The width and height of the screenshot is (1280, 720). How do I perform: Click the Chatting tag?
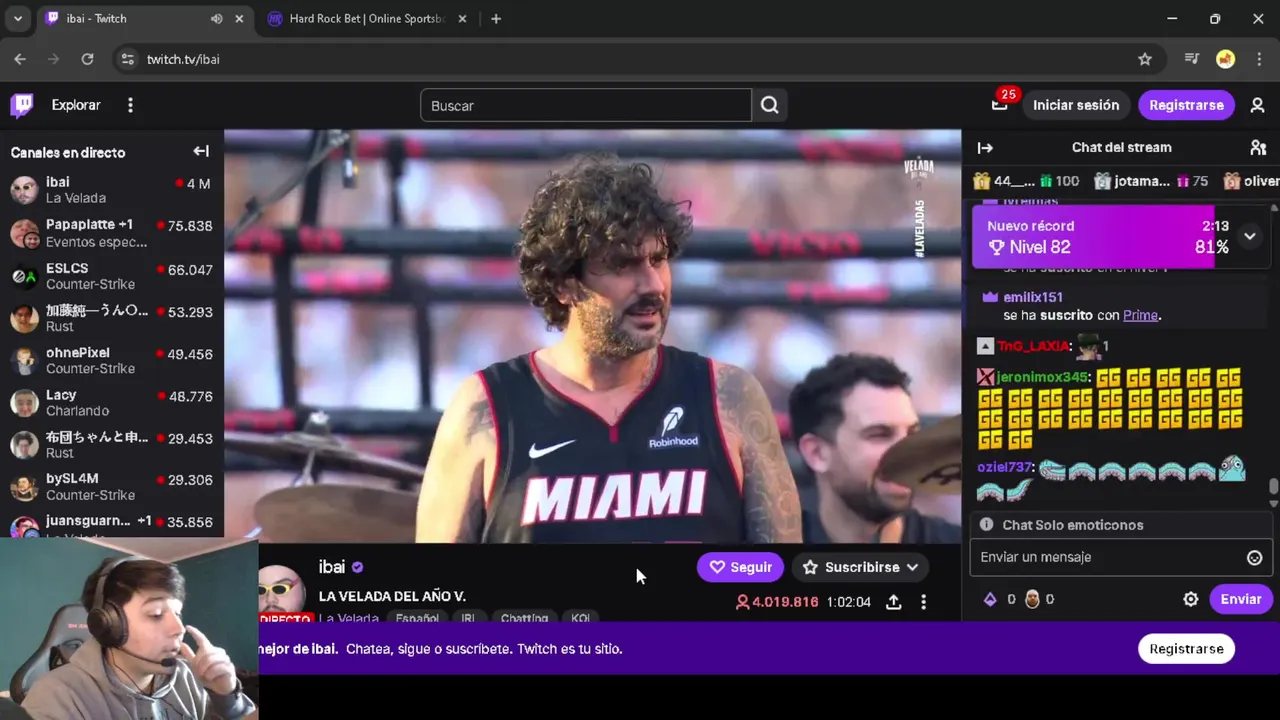[524, 619]
